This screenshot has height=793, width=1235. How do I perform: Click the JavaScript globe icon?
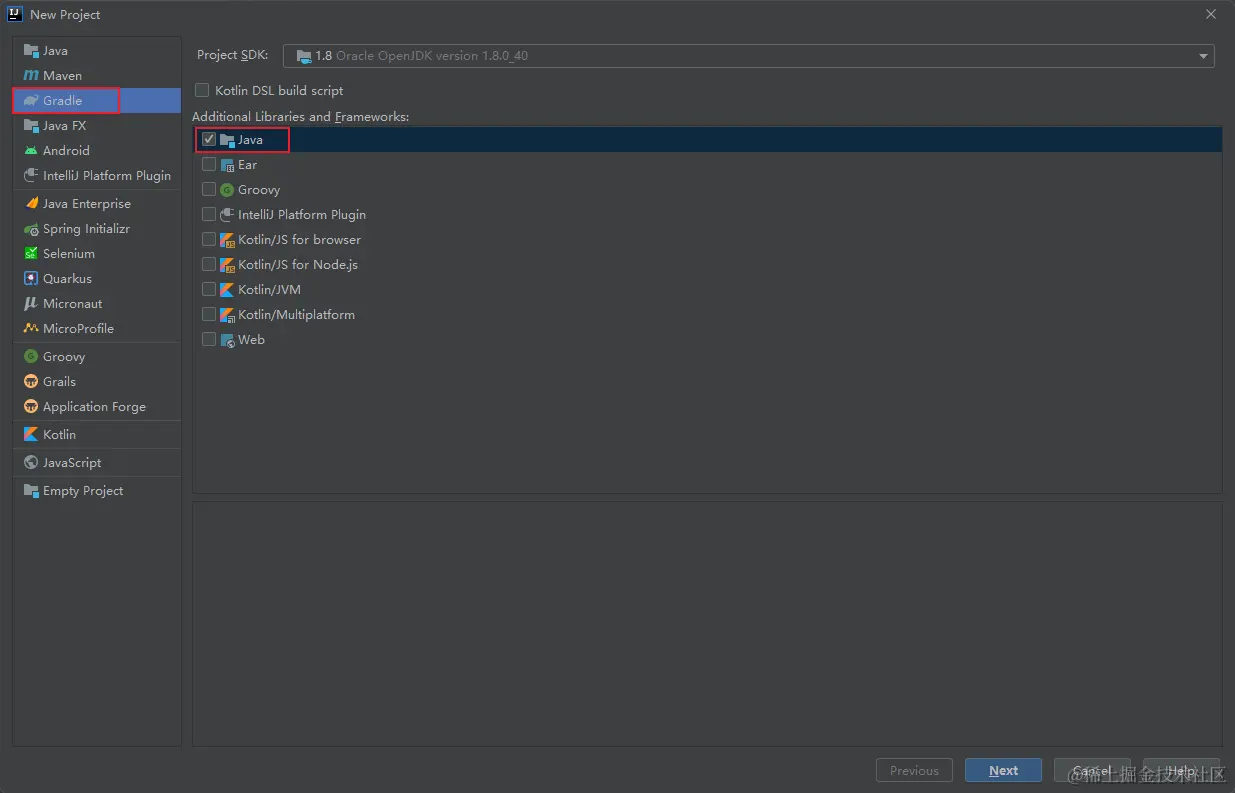(31, 463)
